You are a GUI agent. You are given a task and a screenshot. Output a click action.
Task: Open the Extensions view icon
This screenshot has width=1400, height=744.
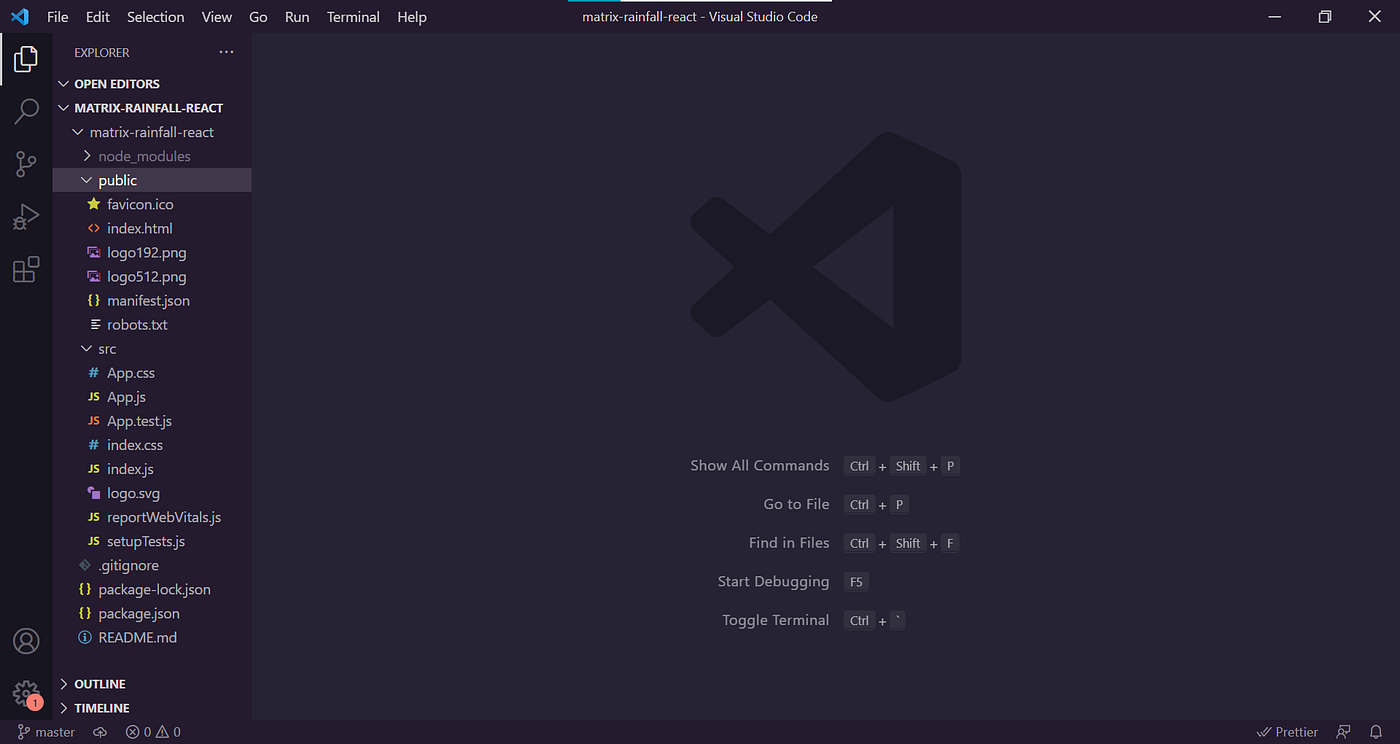[x=26, y=270]
